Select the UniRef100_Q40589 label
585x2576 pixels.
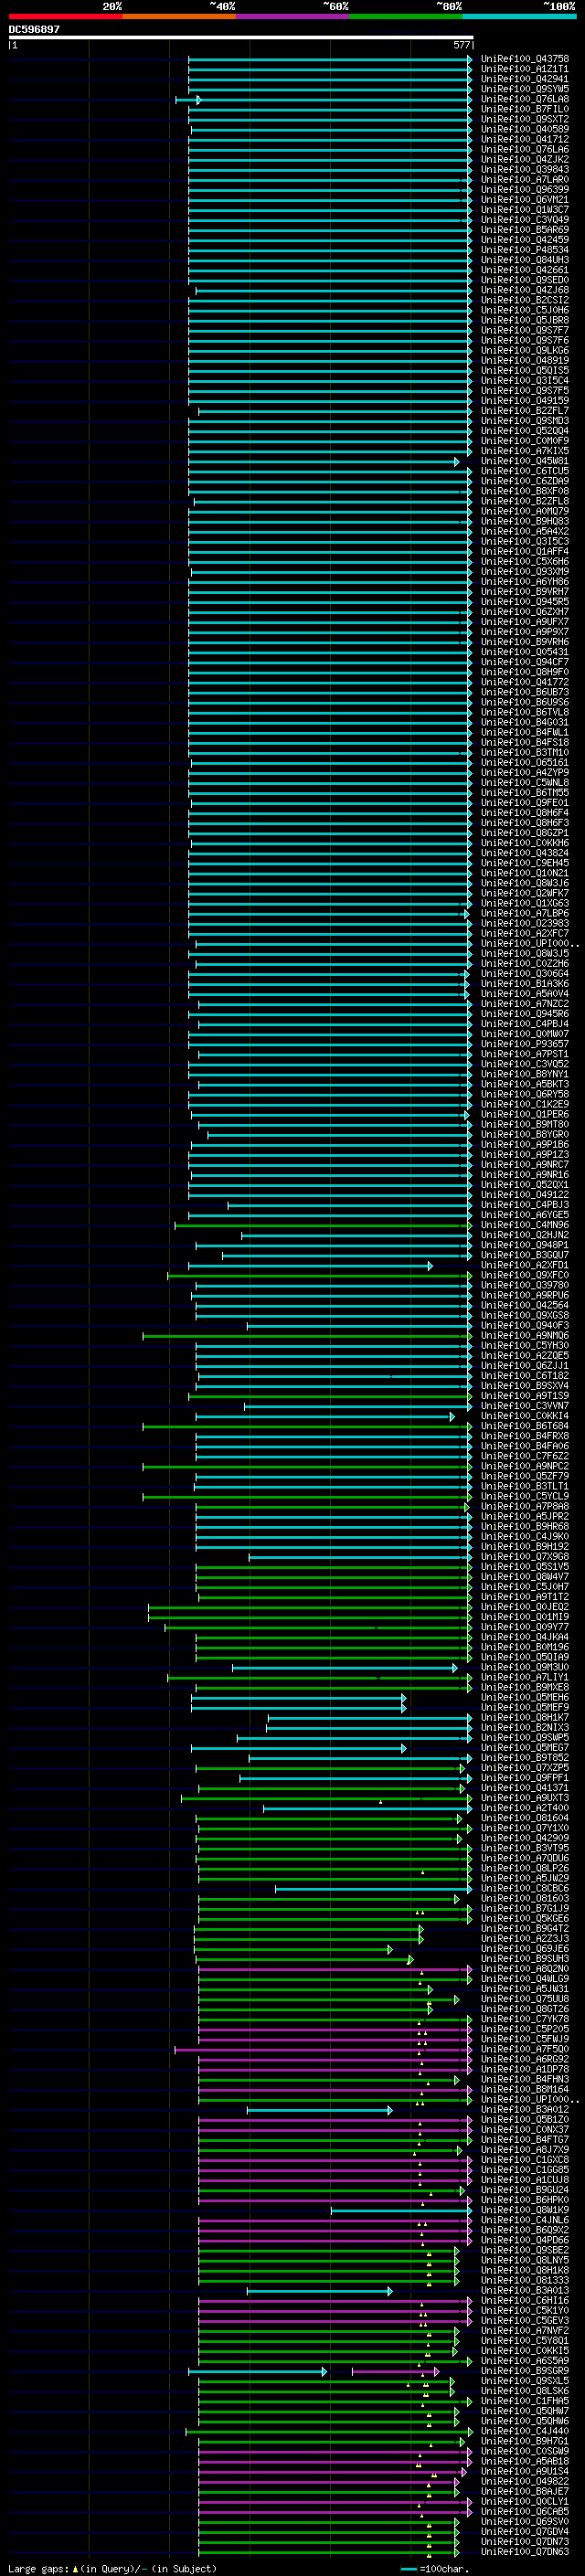(525, 129)
